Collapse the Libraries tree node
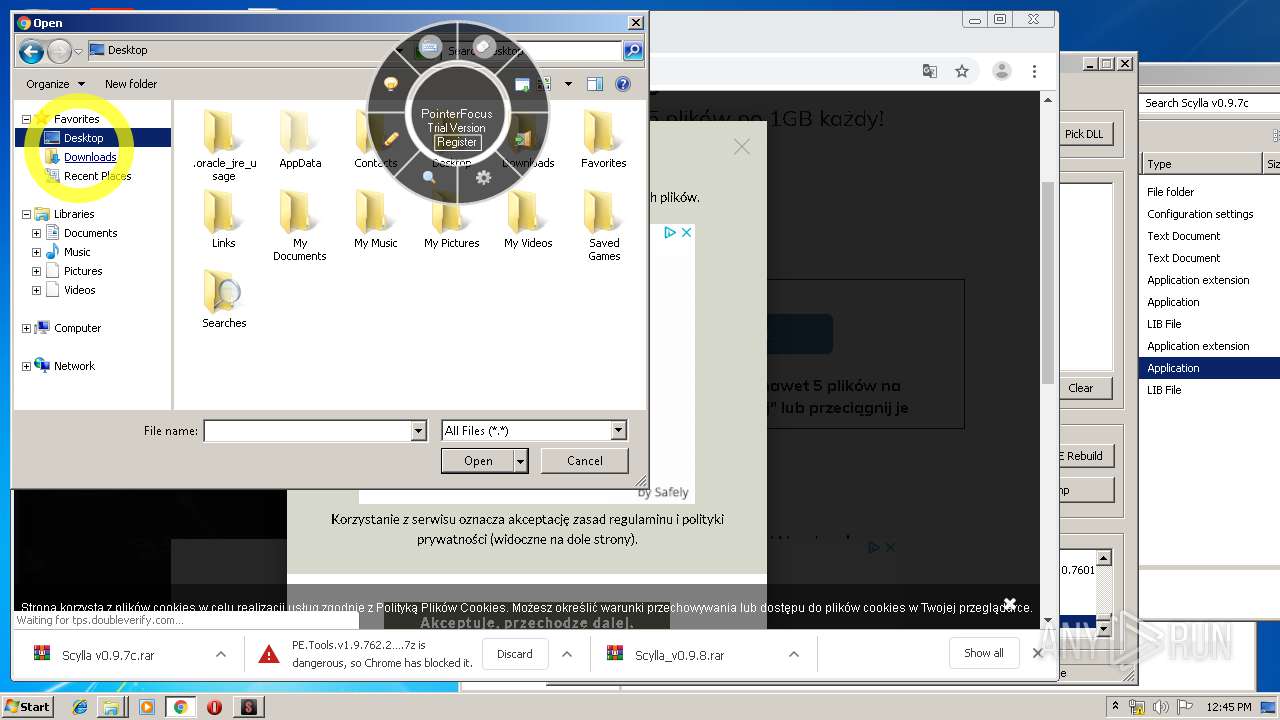 [x=26, y=214]
